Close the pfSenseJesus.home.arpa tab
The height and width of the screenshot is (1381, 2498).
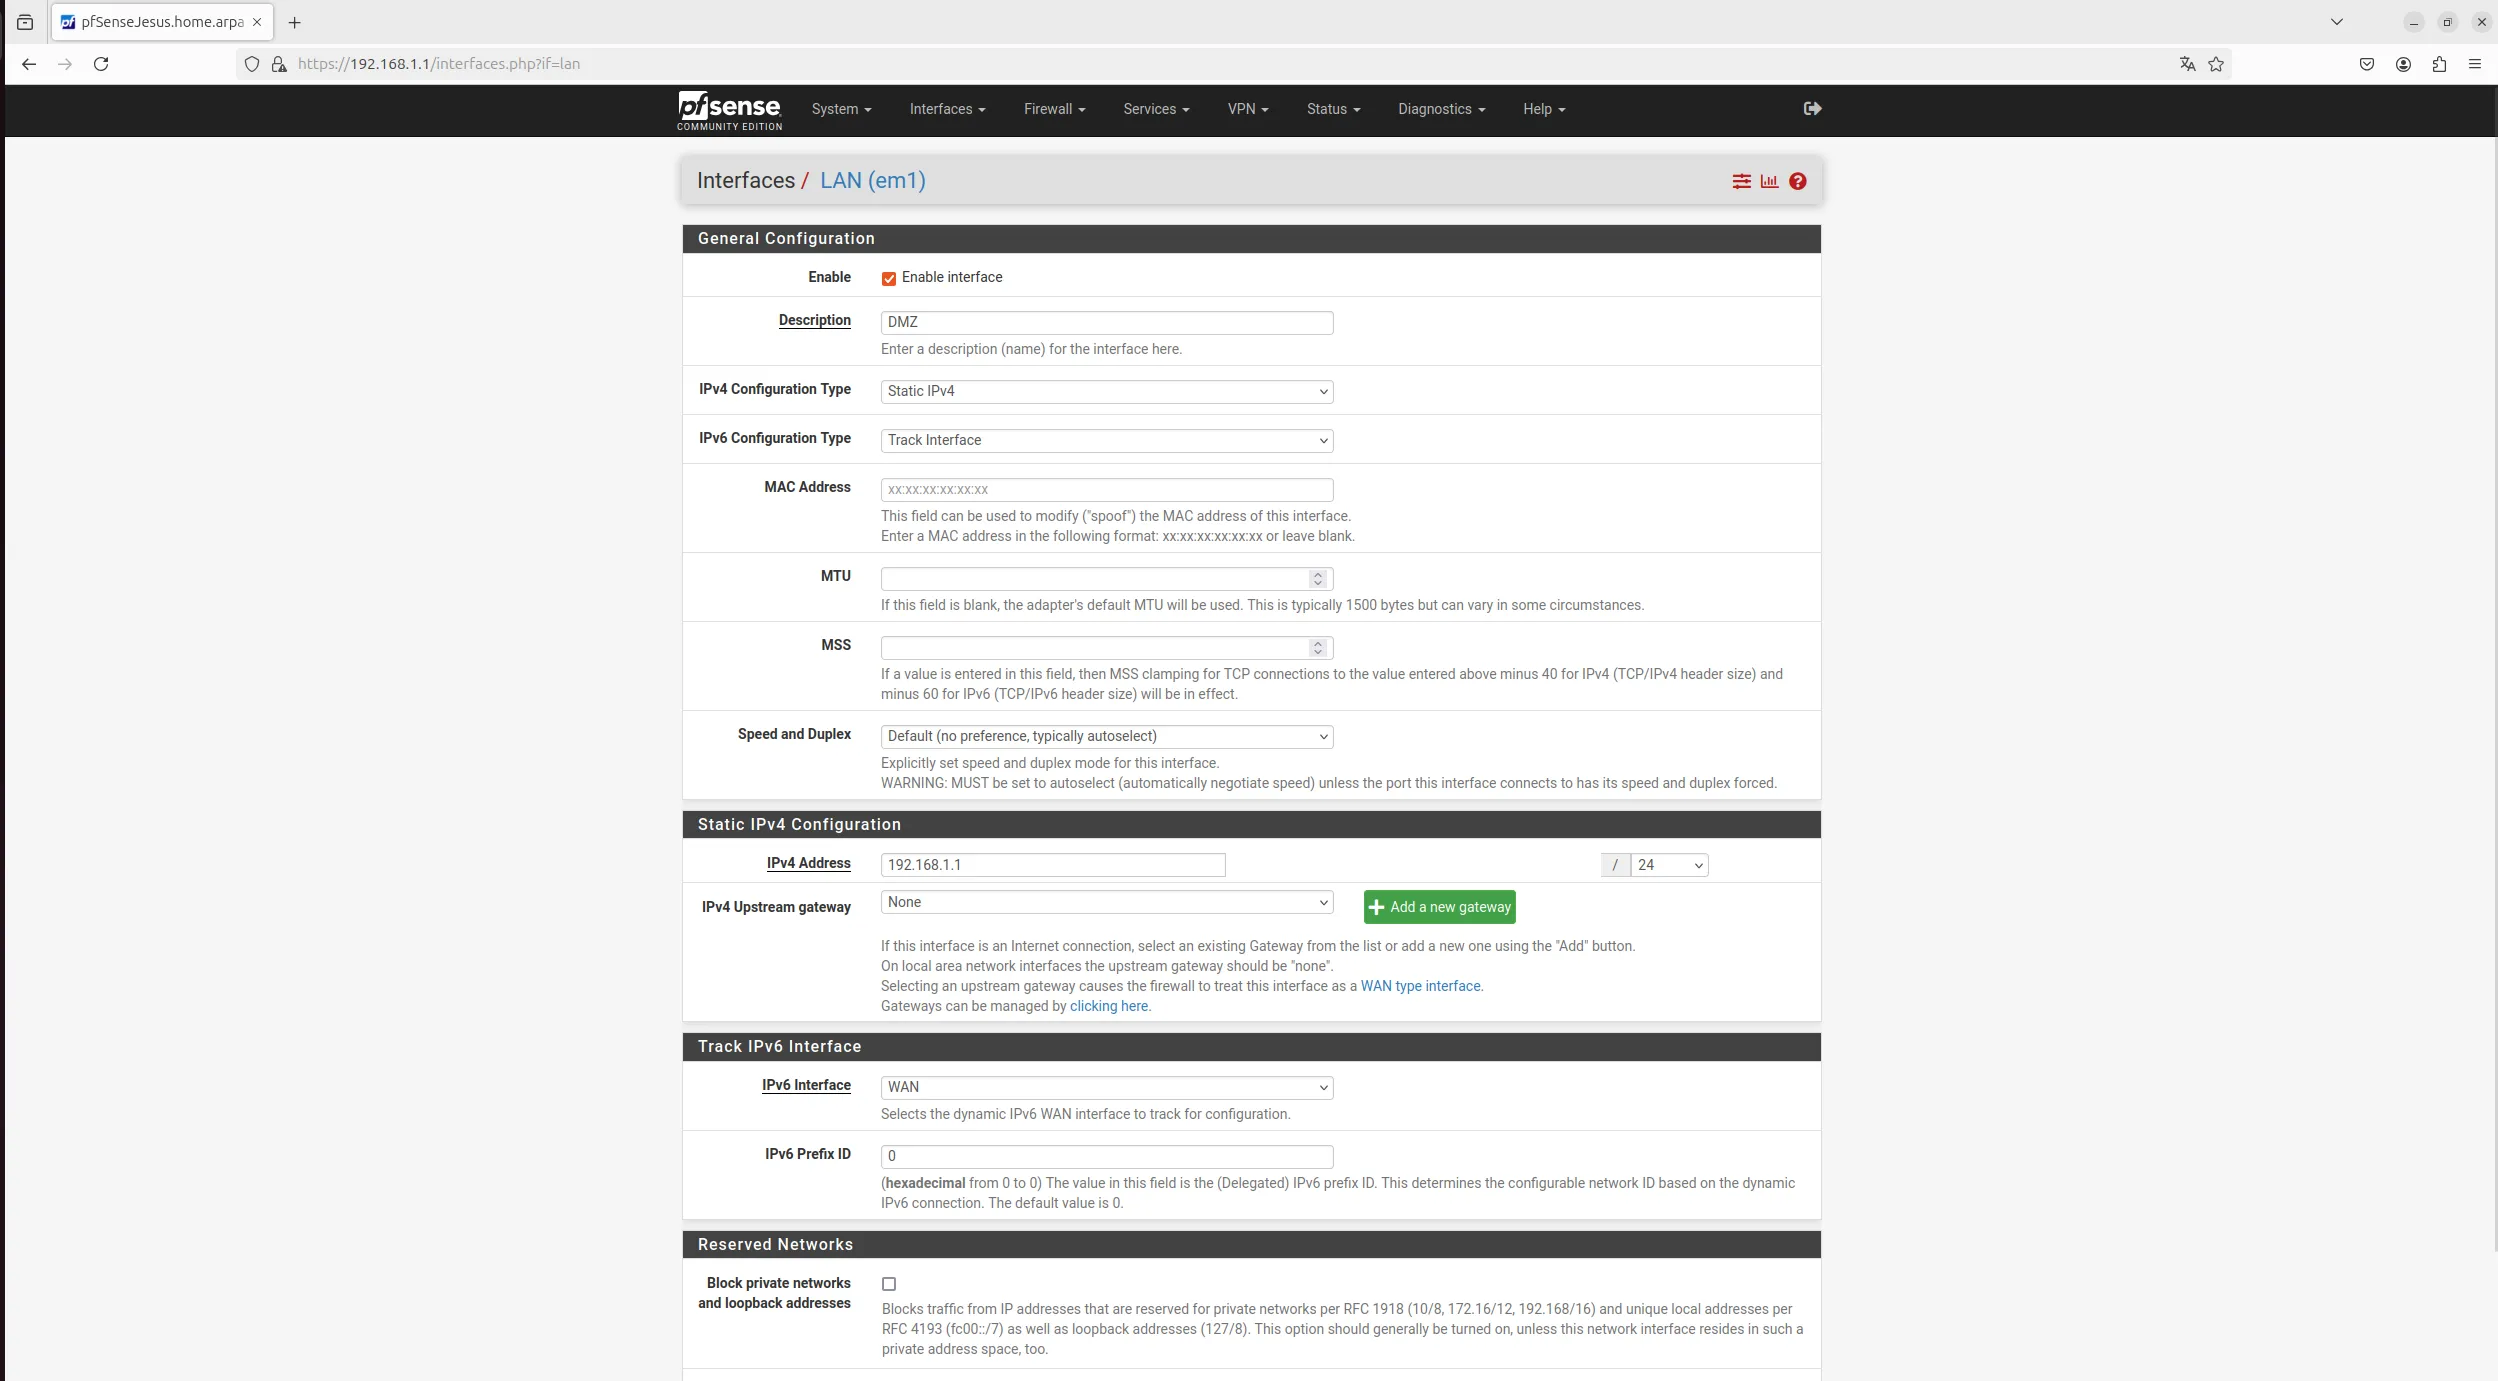click(x=257, y=22)
